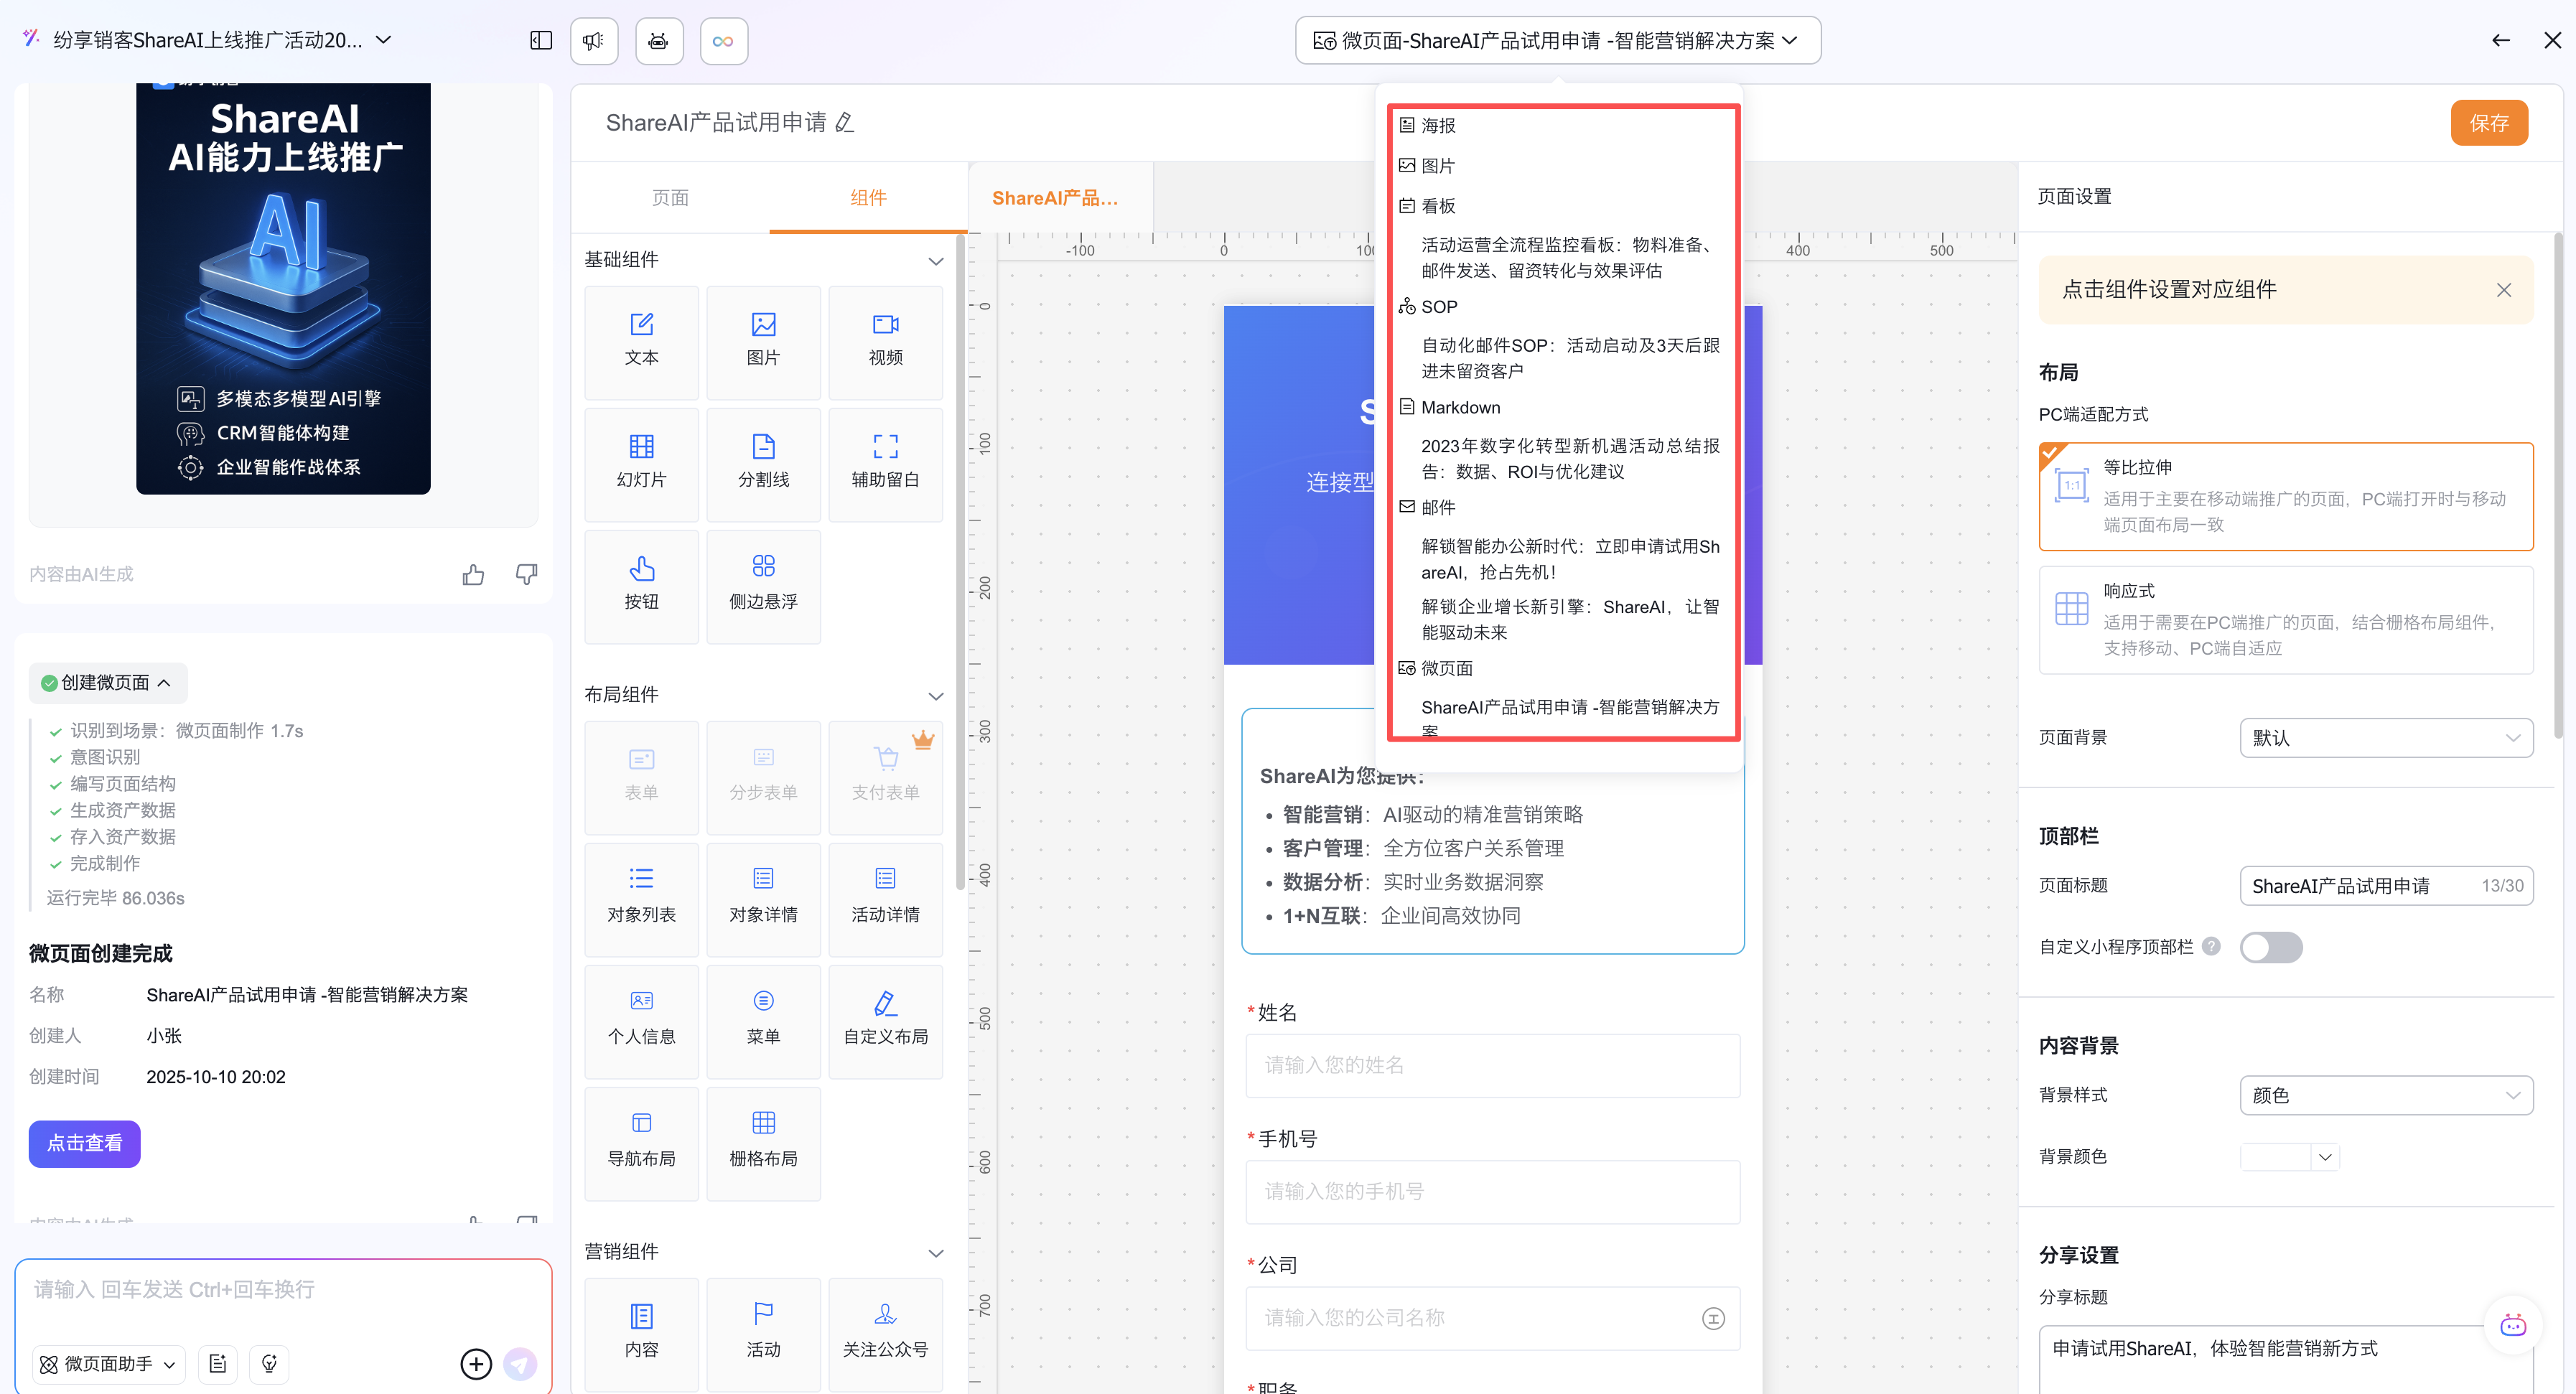Screen dimensions: 2576x1394
Task: Click the 点击查看 button
Action: coord(85,1143)
